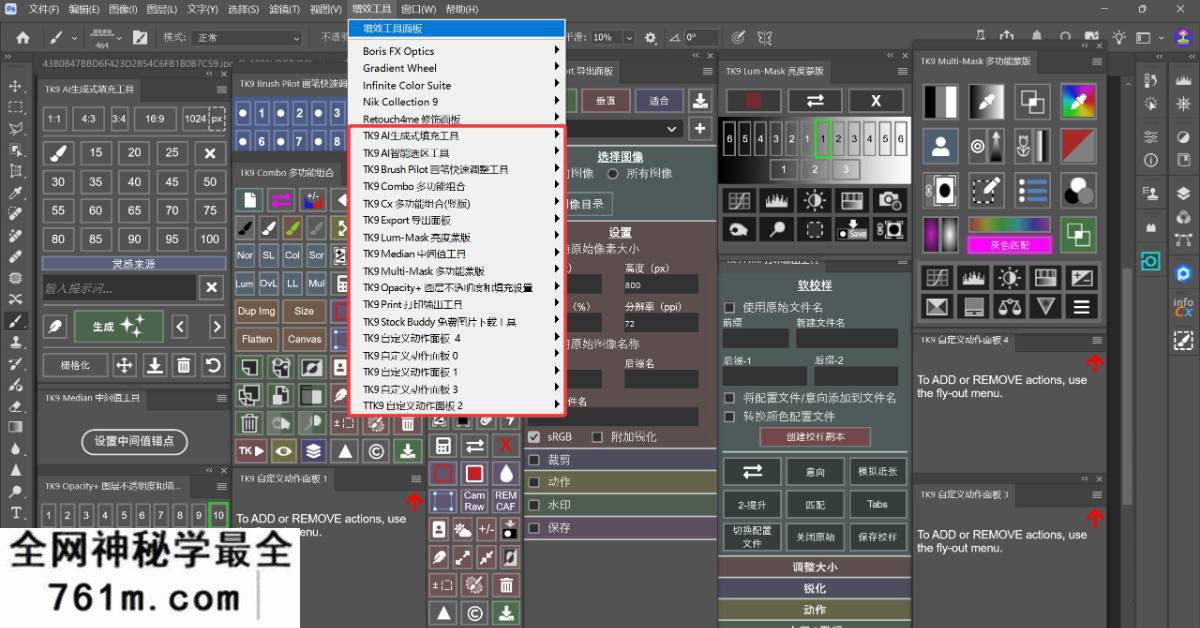Check 使用原始文件名 checkbox
Screen dimensions: 1200x628
pos(730,307)
